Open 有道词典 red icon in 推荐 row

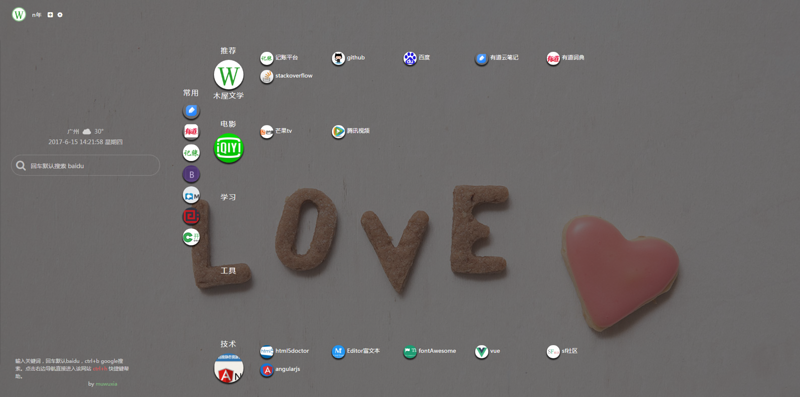(x=553, y=59)
